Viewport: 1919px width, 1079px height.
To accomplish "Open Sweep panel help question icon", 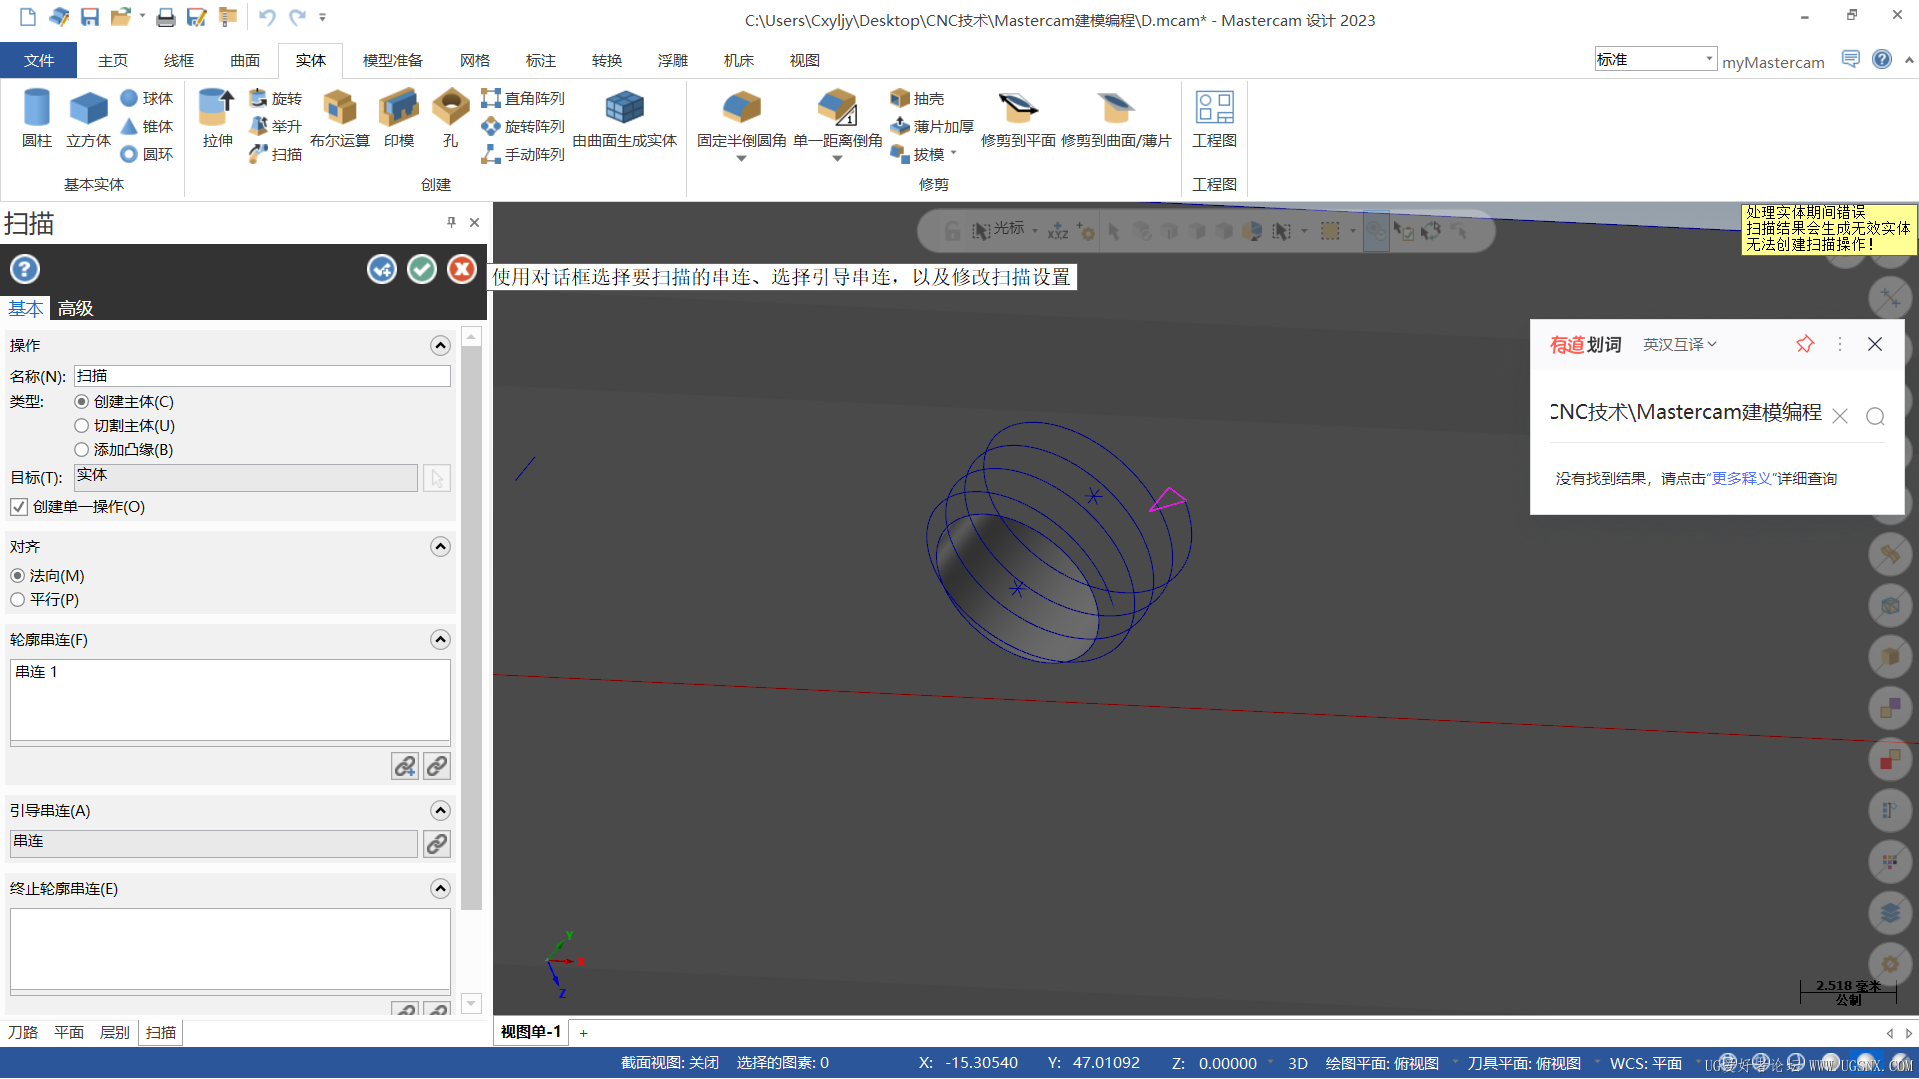I will coord(25,269).
